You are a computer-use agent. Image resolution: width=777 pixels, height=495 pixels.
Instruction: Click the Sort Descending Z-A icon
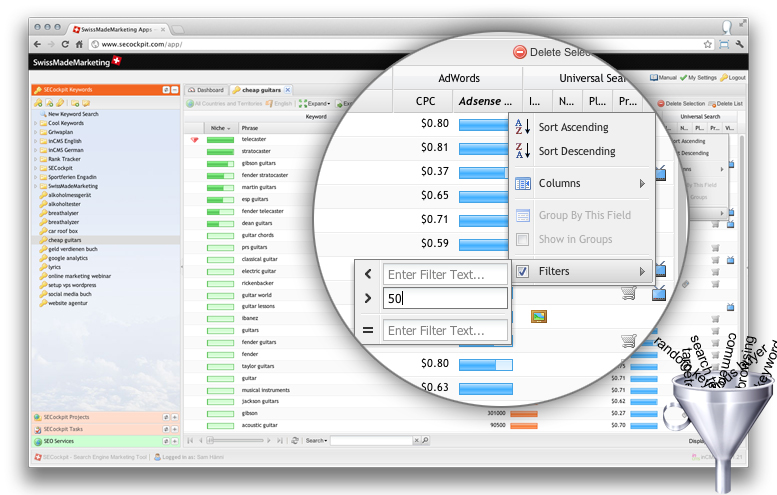pyautogui.click(x=523, y=151)
